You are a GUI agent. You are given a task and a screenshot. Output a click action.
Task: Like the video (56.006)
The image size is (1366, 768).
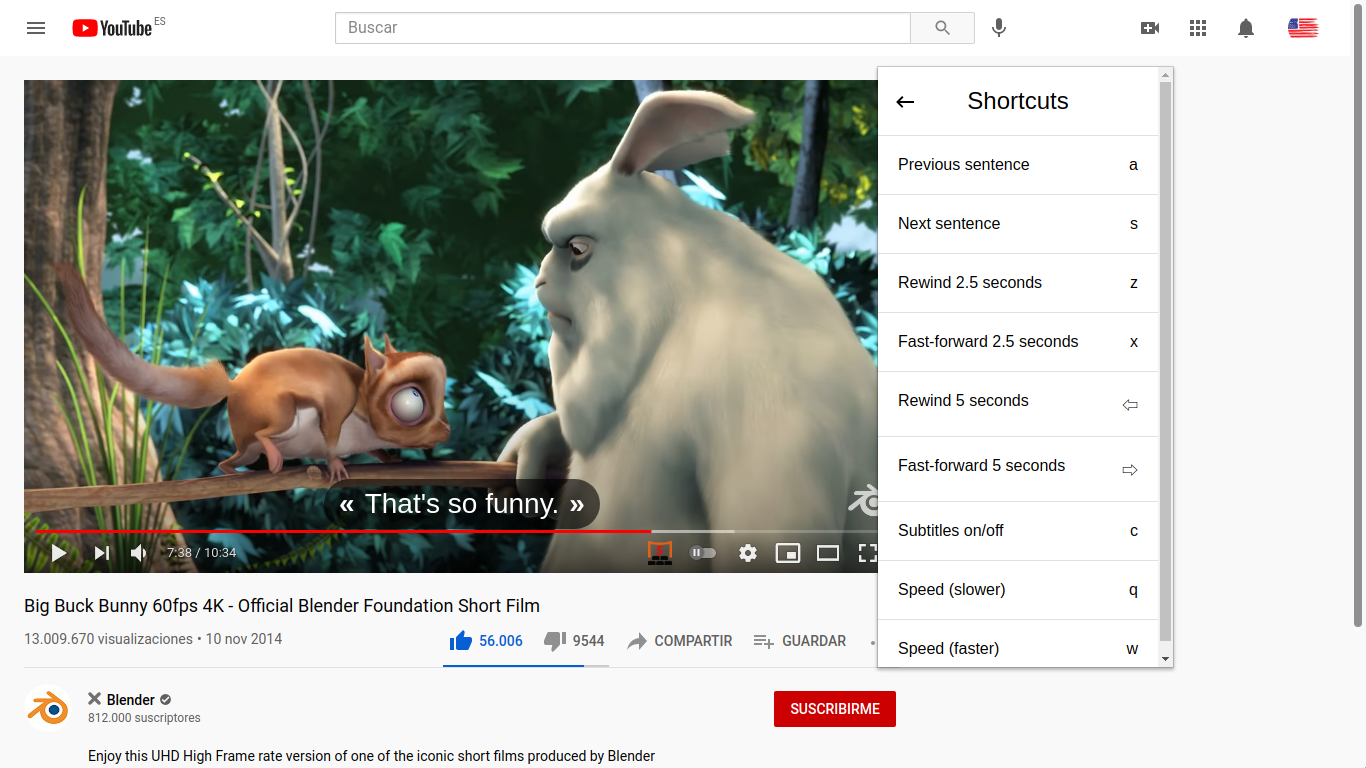487,641
